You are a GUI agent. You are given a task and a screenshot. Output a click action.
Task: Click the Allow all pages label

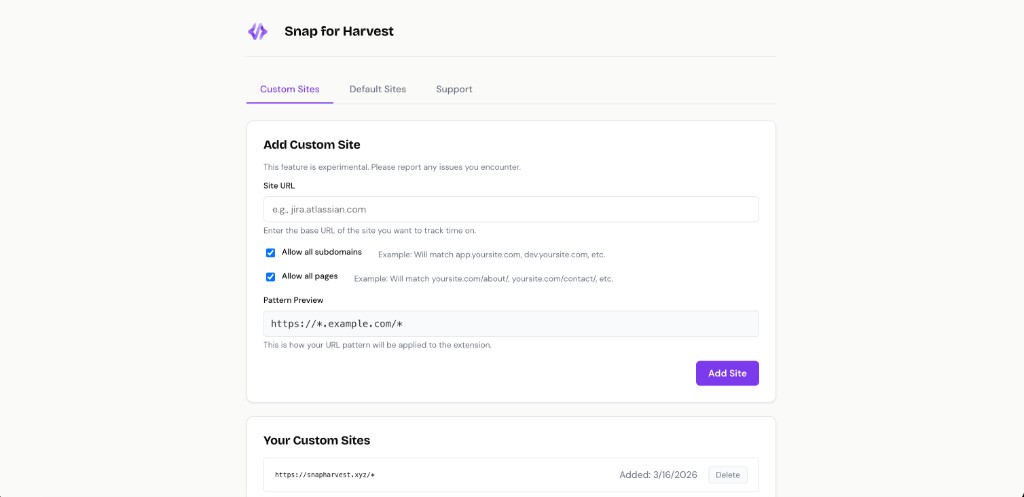(x=310, y=276)
